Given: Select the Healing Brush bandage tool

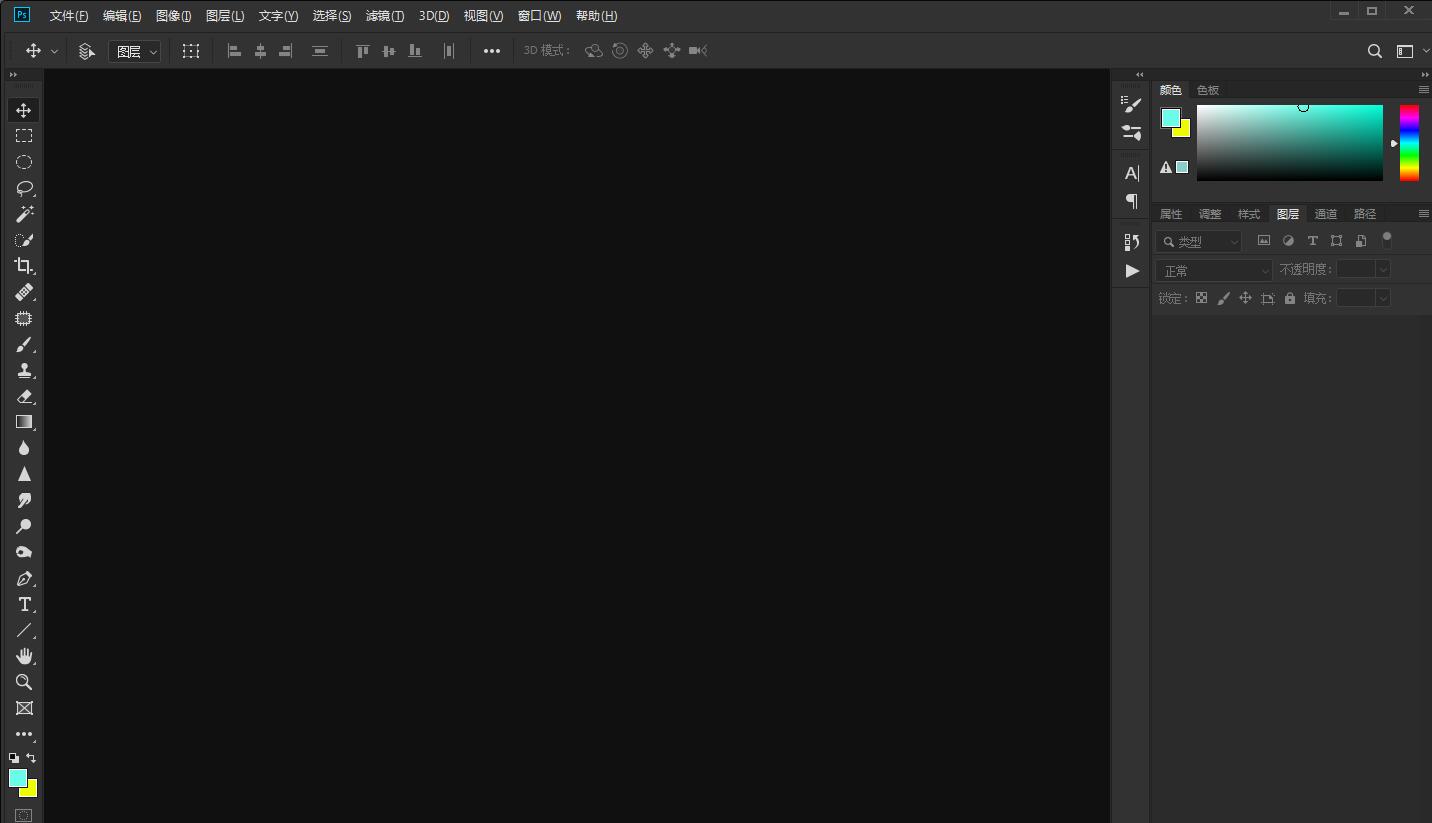Looking at the screenshot, I should pos(24,292).
